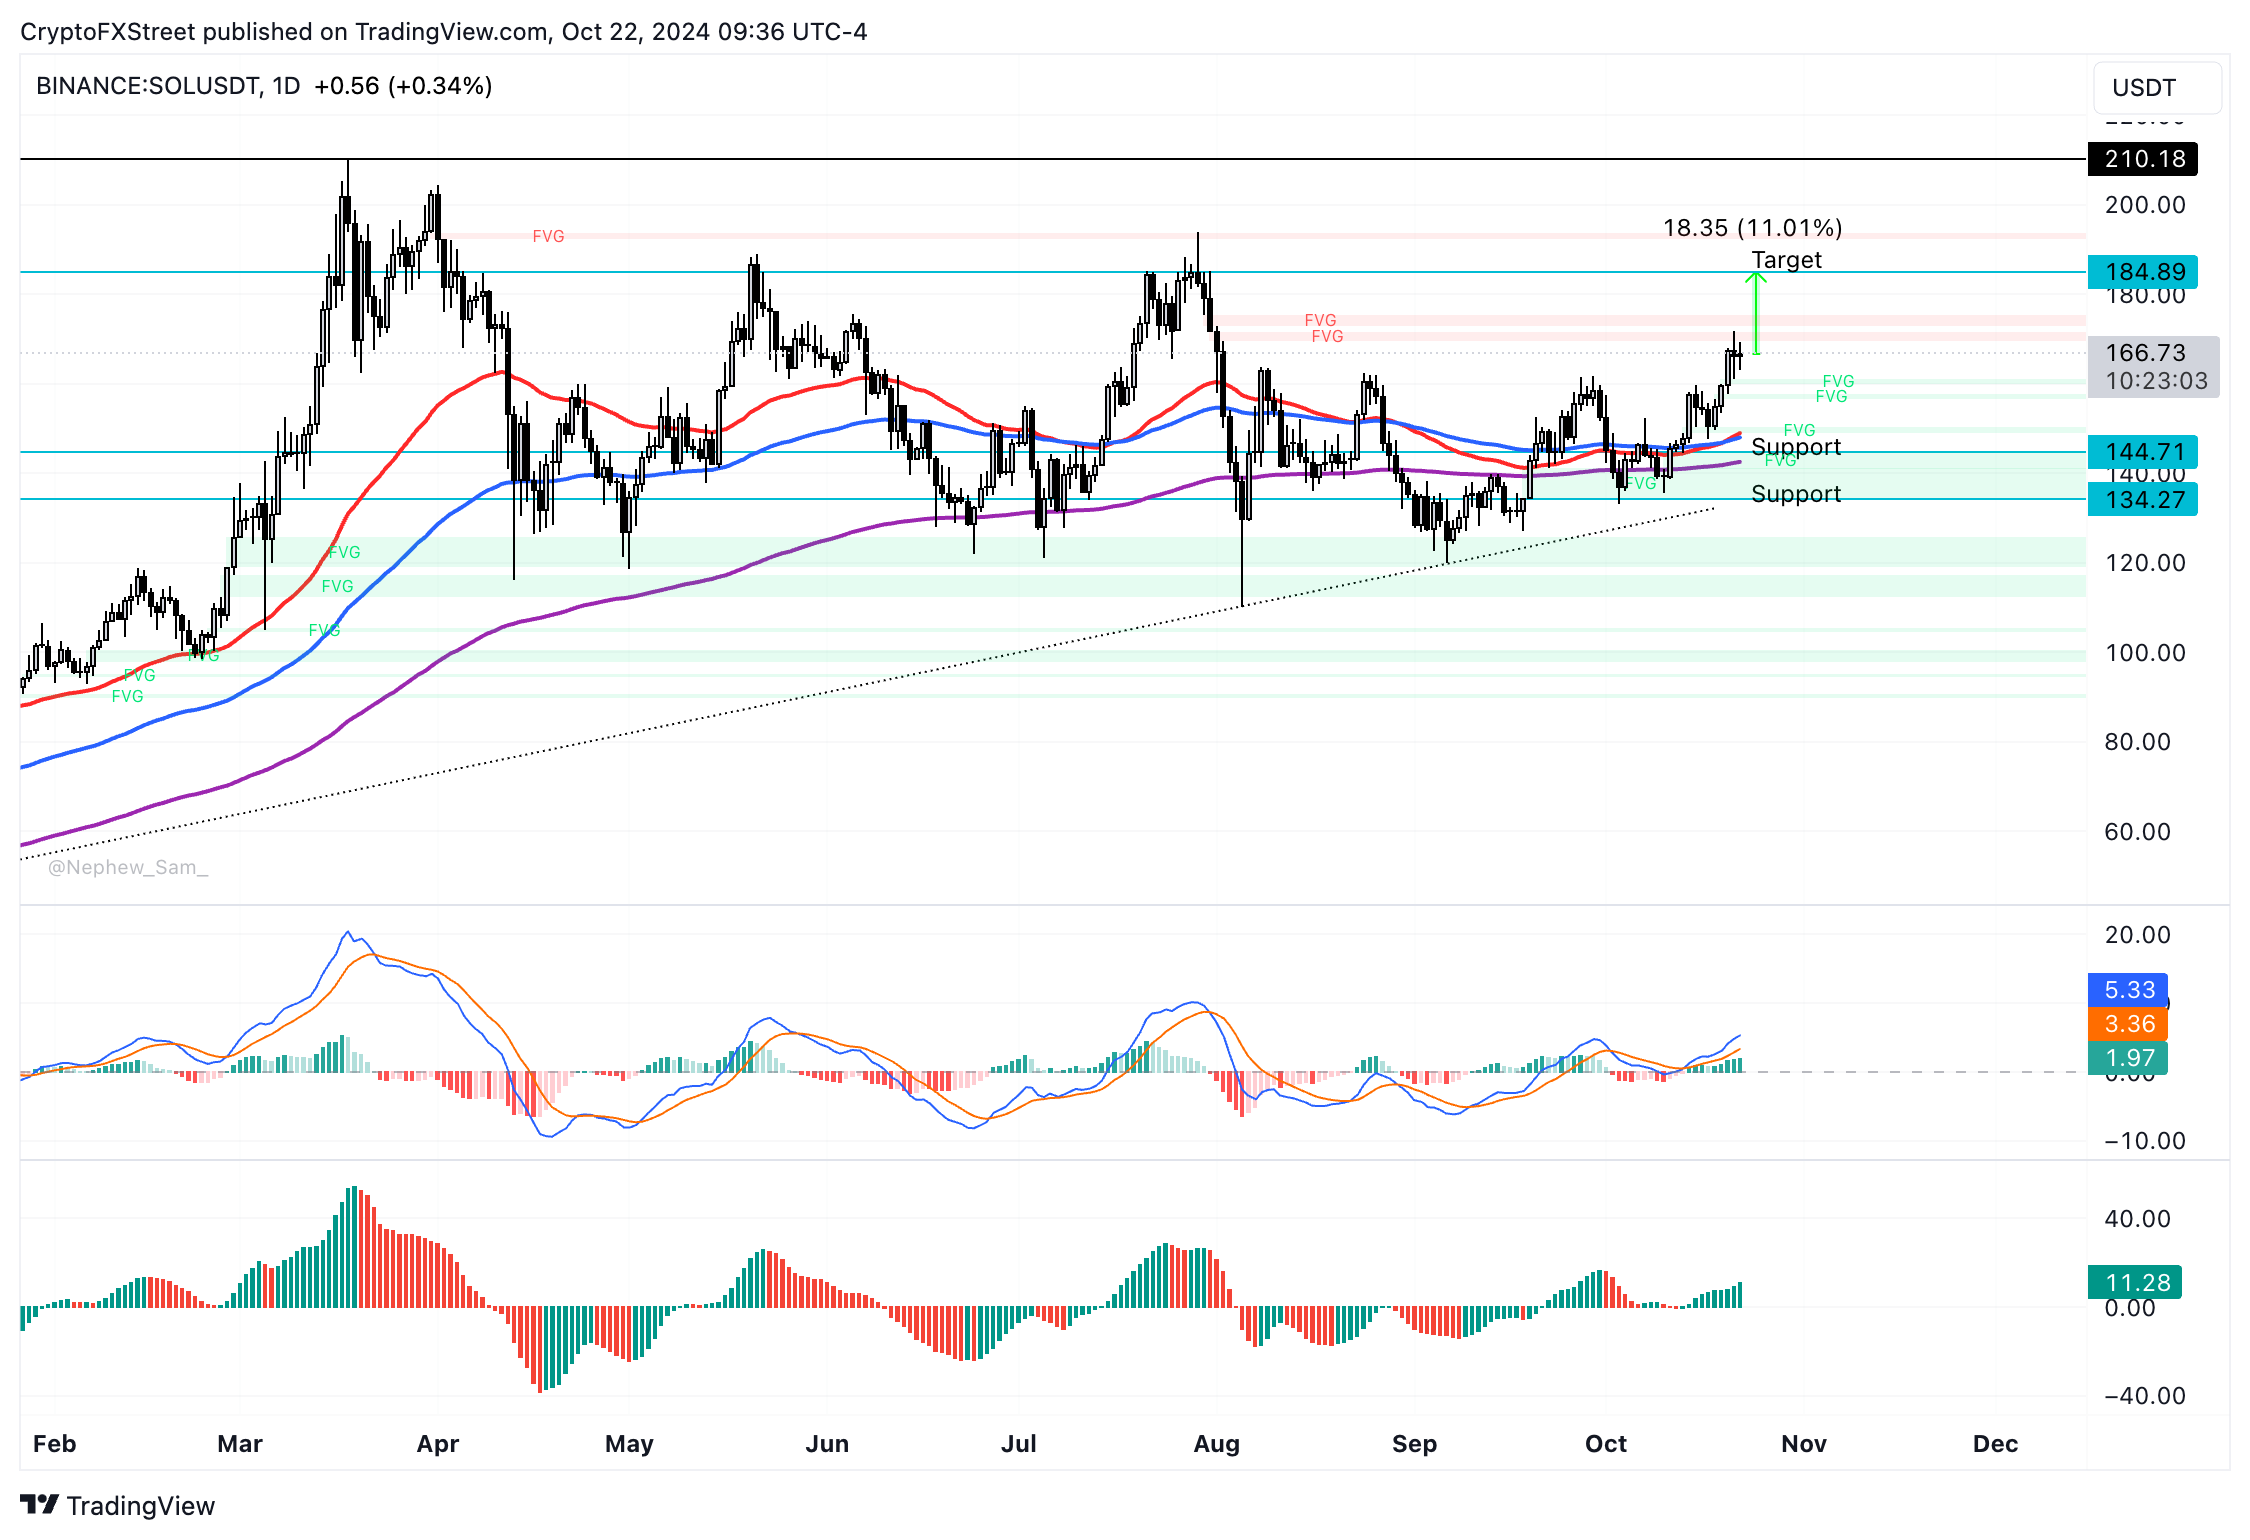Click the USDT currency button

pyautogui.click(x=2157, y=88)
